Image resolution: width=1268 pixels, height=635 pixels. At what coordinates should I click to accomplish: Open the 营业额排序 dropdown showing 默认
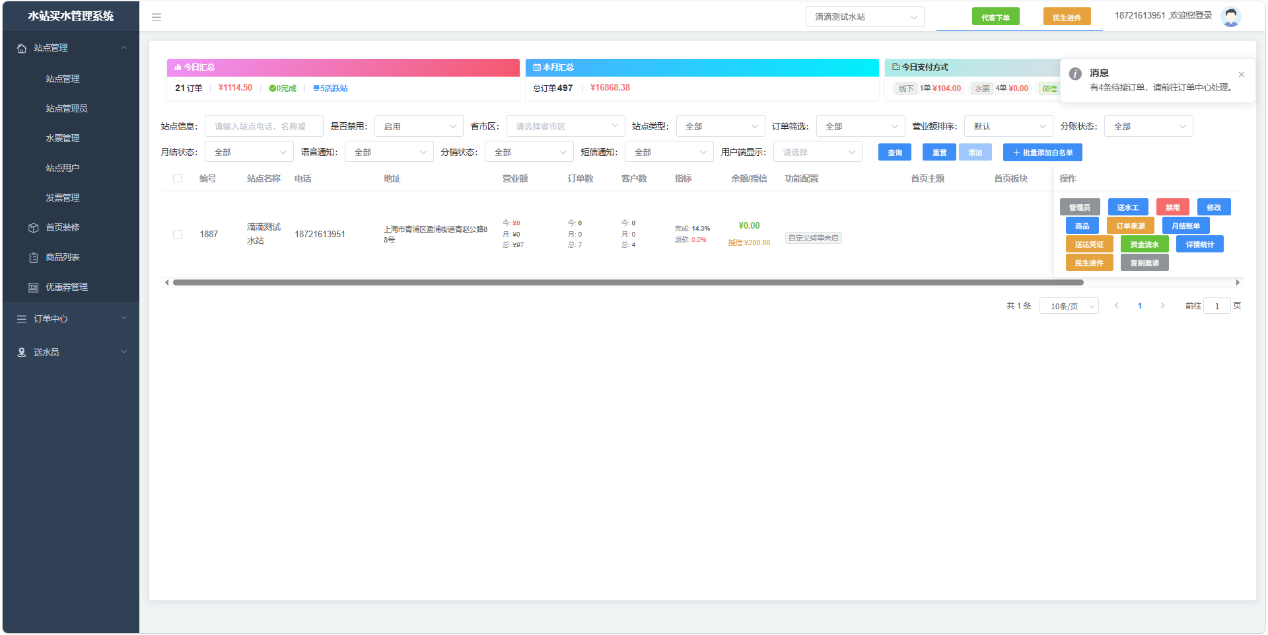1007,126
